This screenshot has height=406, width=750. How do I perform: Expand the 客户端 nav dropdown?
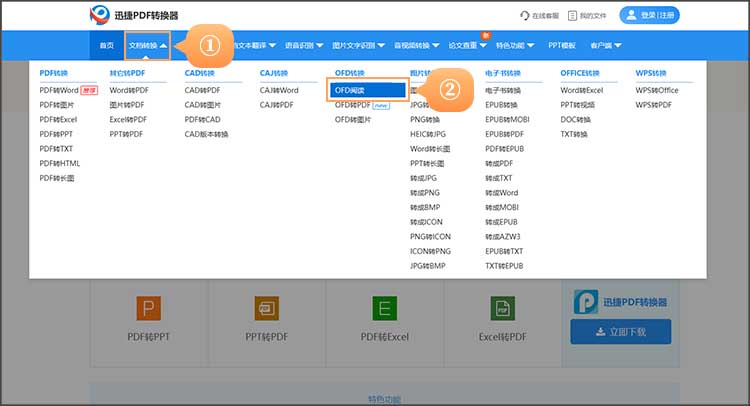pos(606,45)
